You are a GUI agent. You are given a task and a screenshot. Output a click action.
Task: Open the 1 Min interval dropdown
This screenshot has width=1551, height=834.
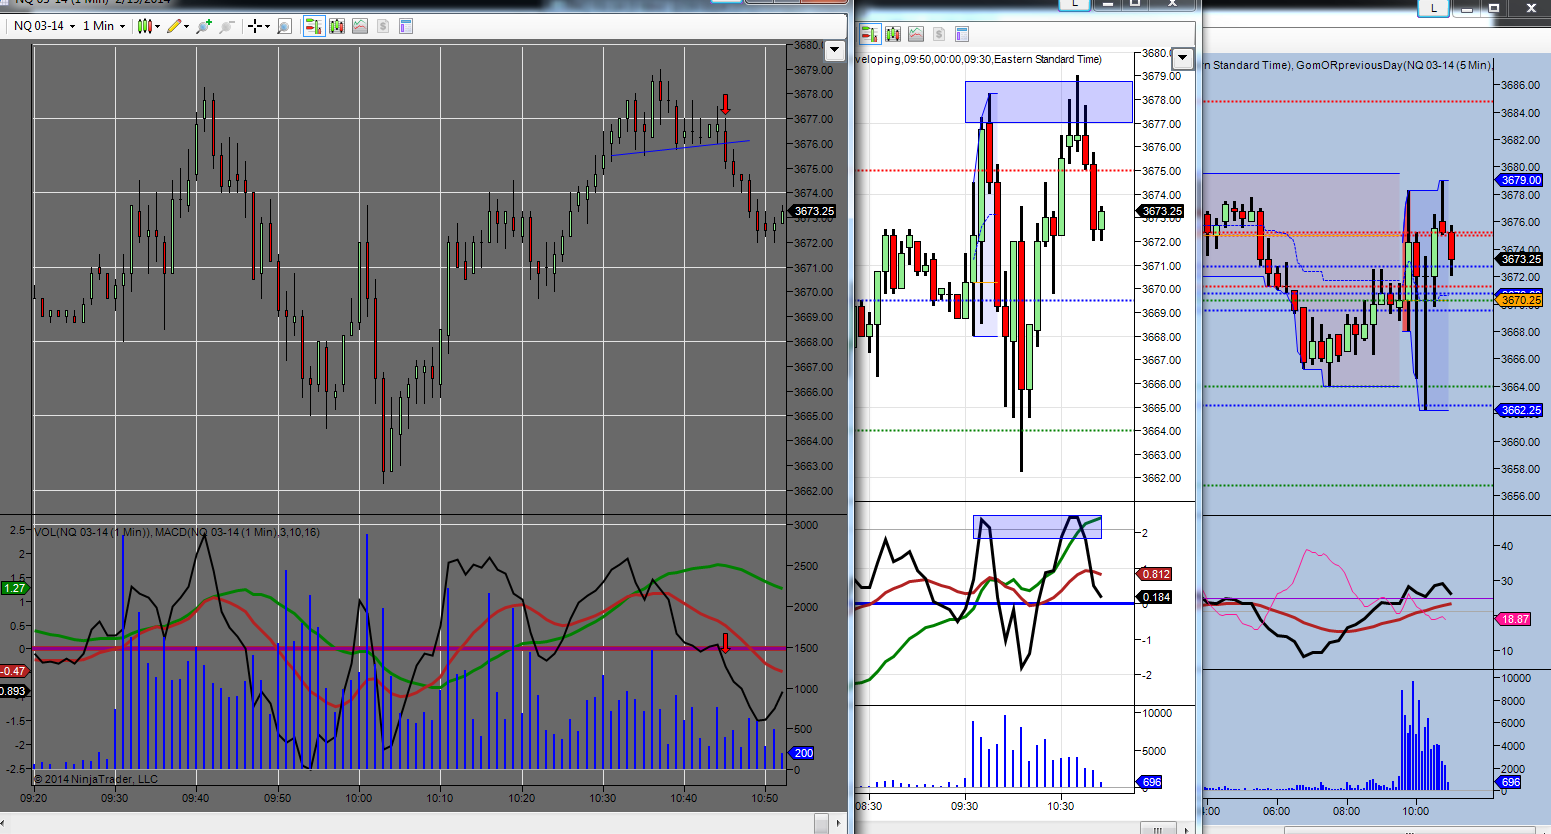104,26
